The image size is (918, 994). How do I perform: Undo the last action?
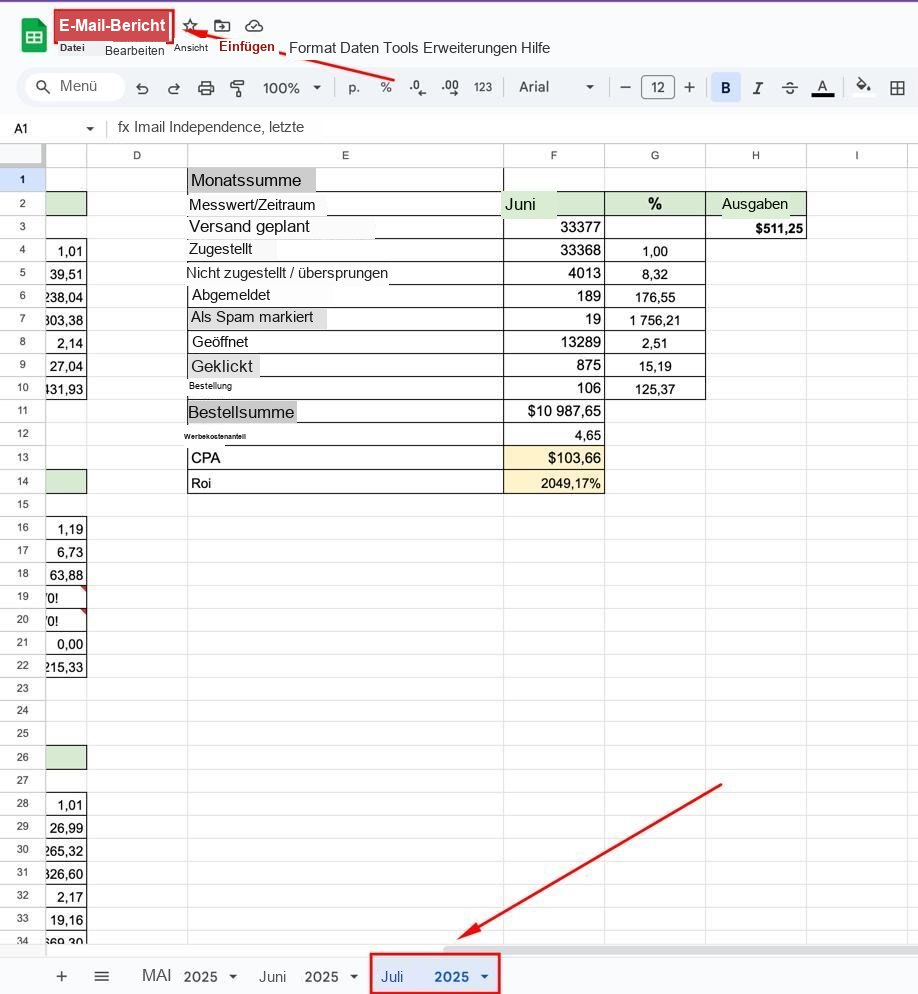point(142,88)
